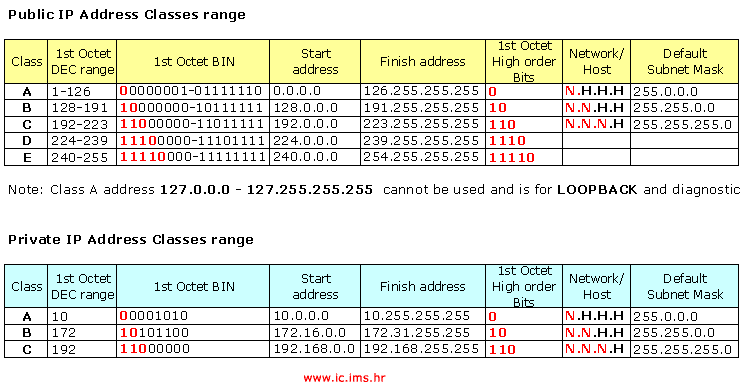Click Public table "1st Octet BIN" header

[x=194, y=62]
